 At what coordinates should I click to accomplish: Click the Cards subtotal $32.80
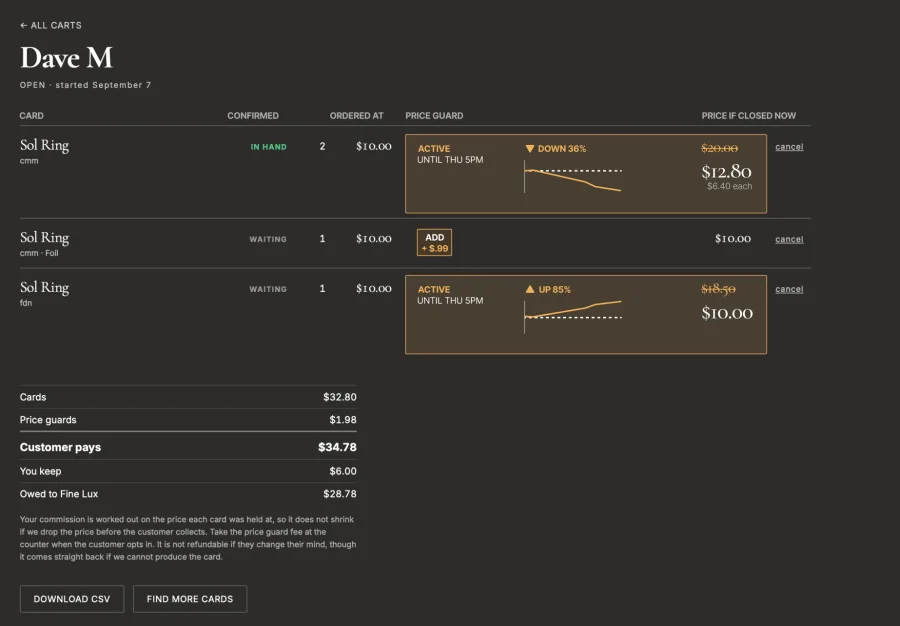coord(340,397)
